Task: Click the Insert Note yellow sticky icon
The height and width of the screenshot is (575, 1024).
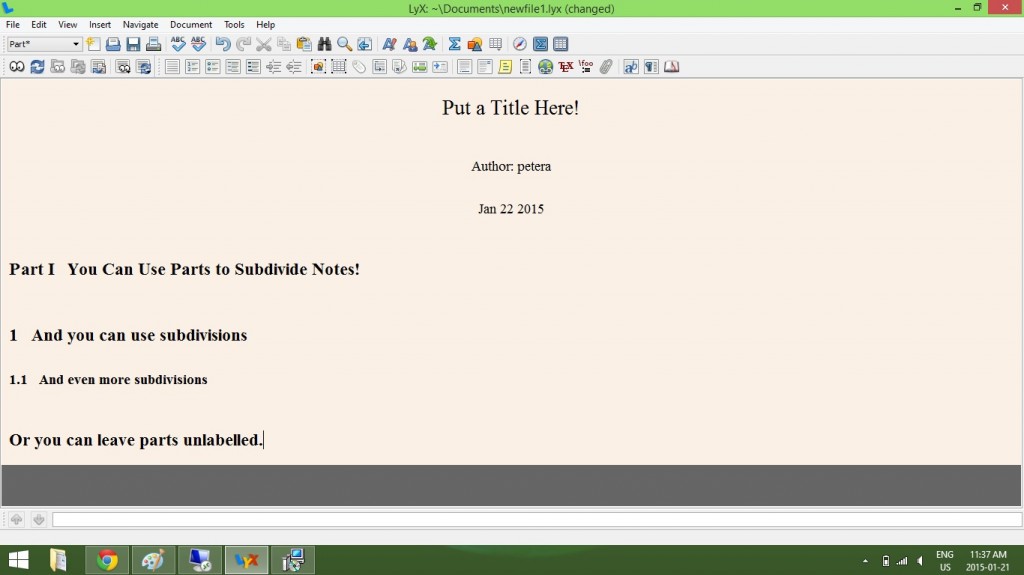Action: (x=505, y=67)
